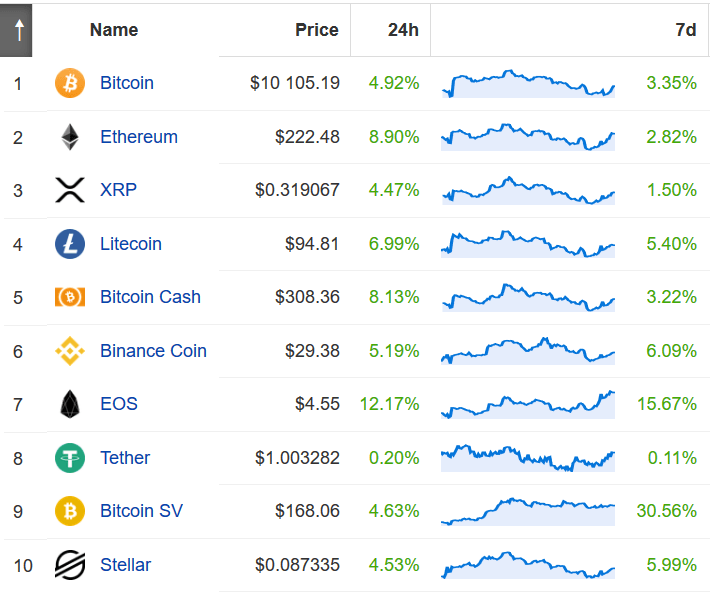
Task: Click the black EOS logo icon
Action: point(70,404)
